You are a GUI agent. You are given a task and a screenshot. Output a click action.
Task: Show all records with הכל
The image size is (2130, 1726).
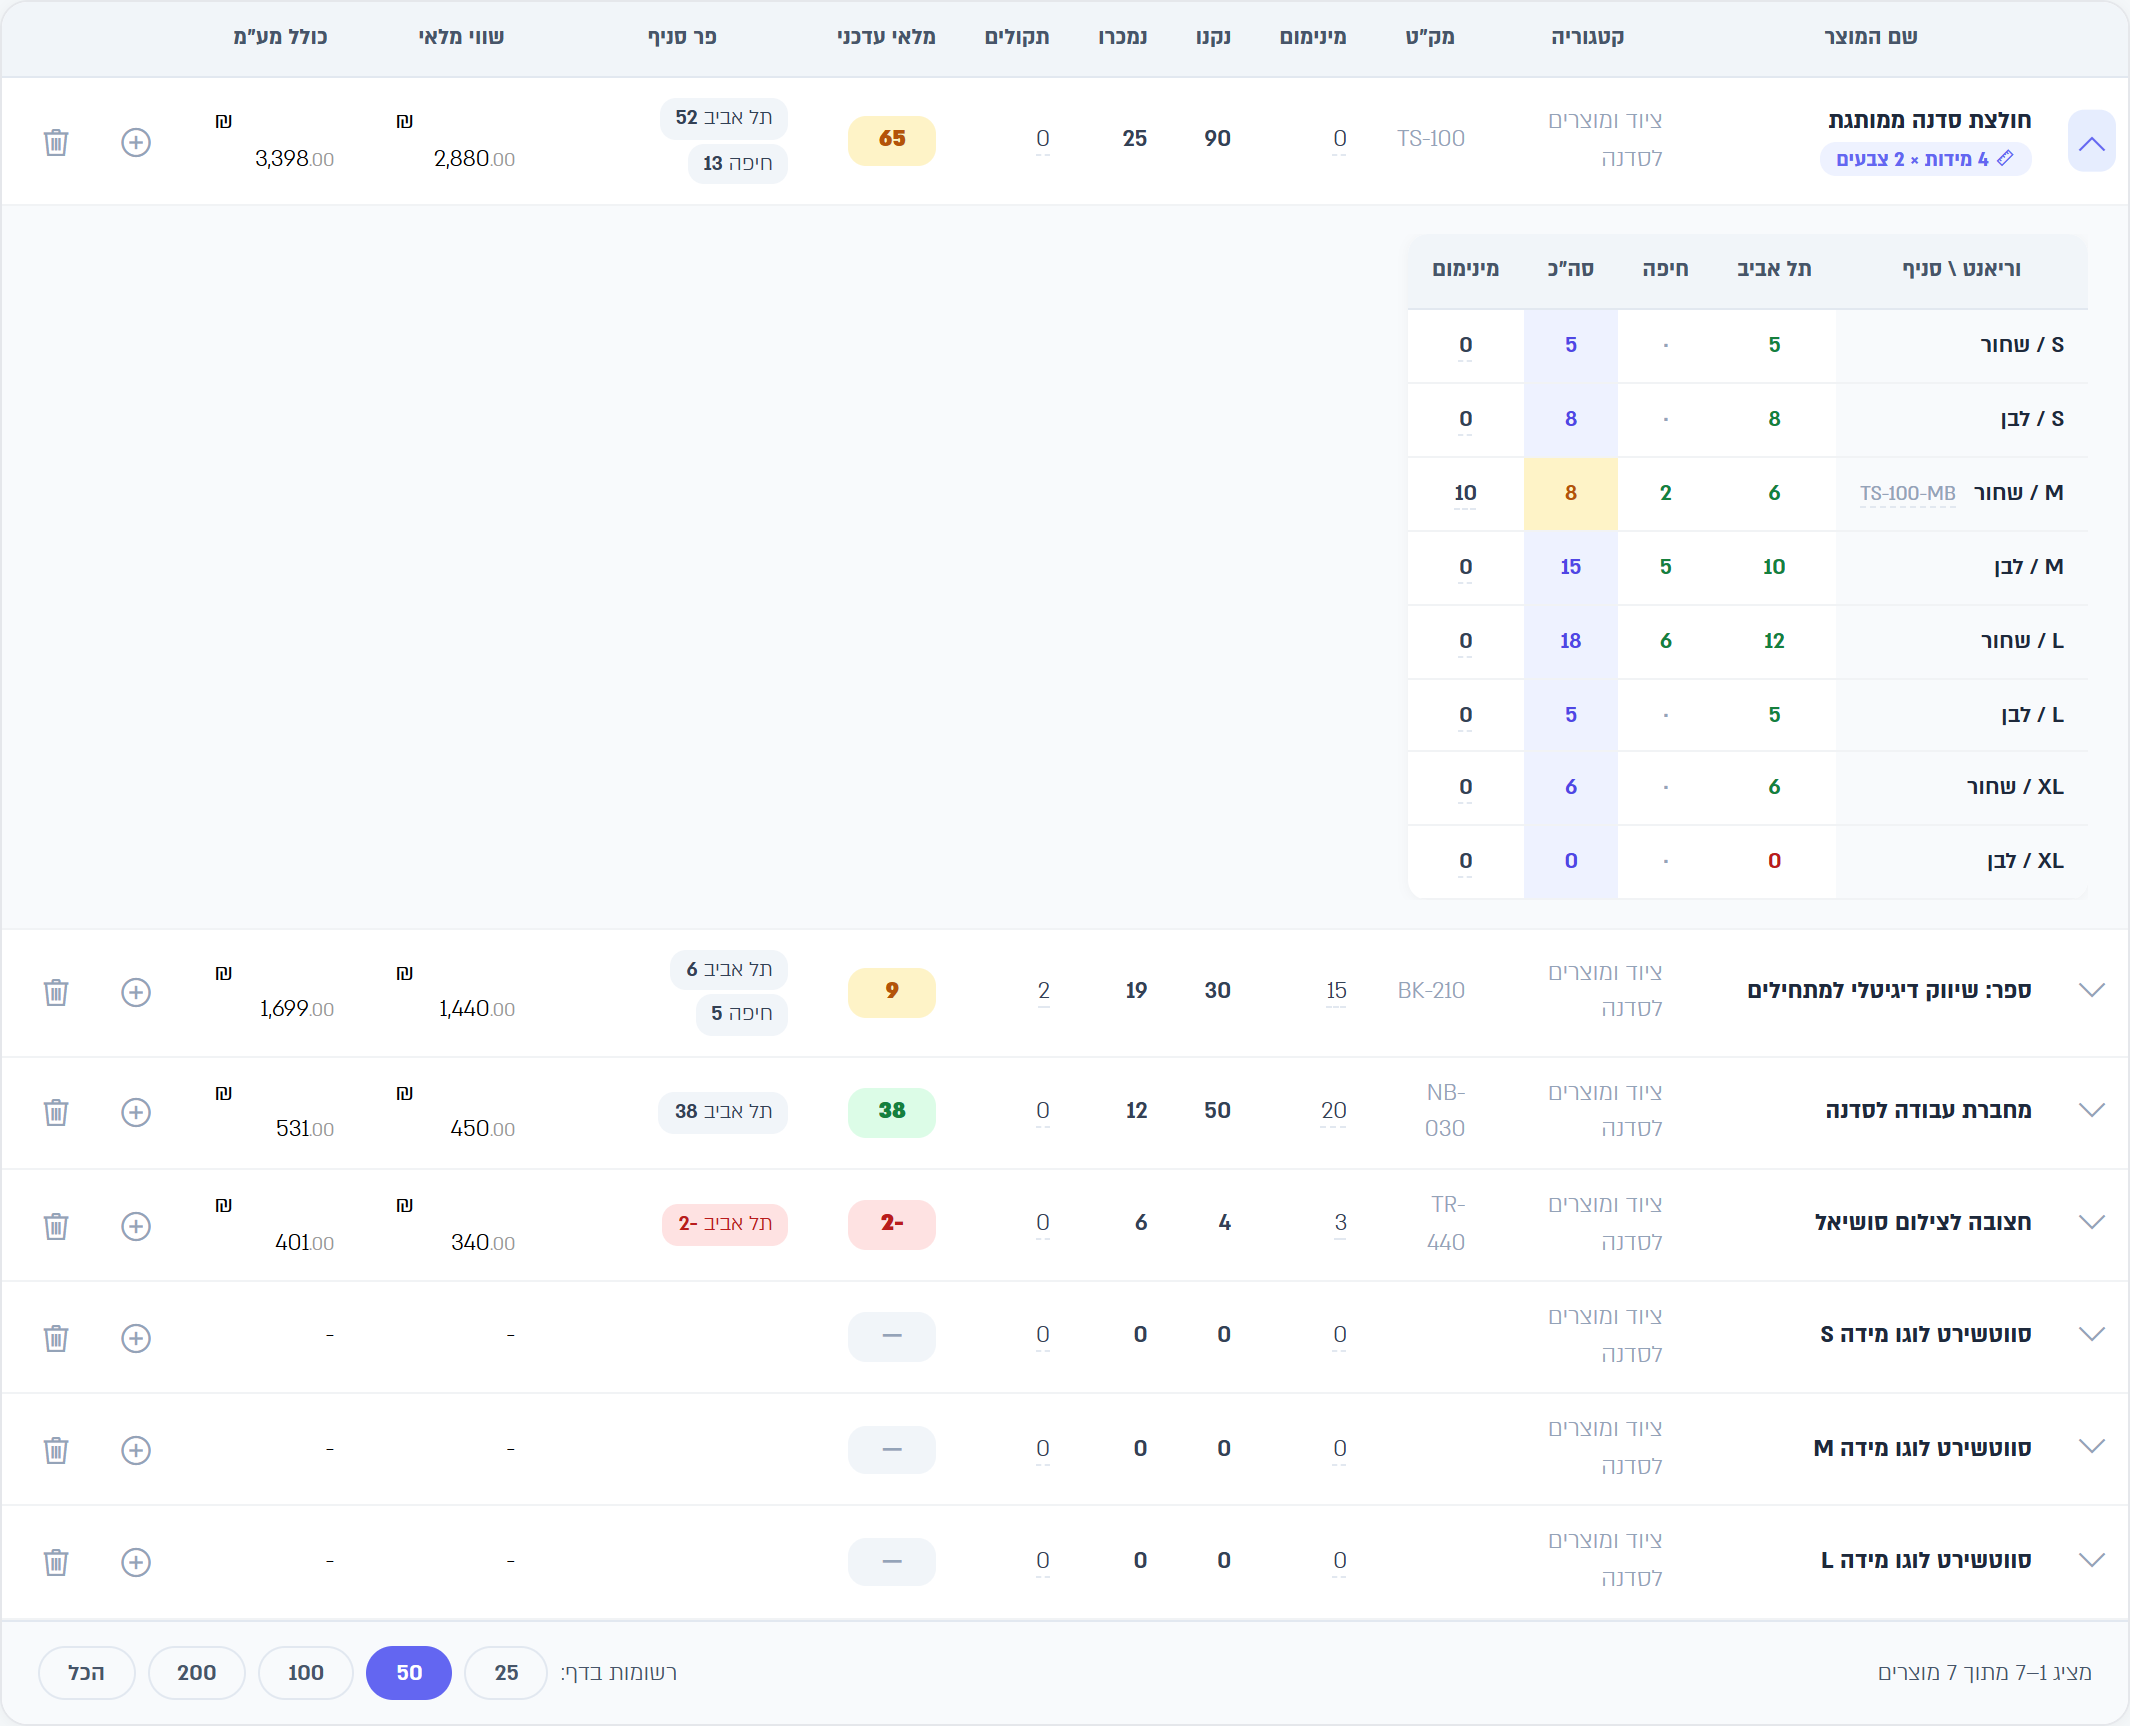click(86, 1673)
